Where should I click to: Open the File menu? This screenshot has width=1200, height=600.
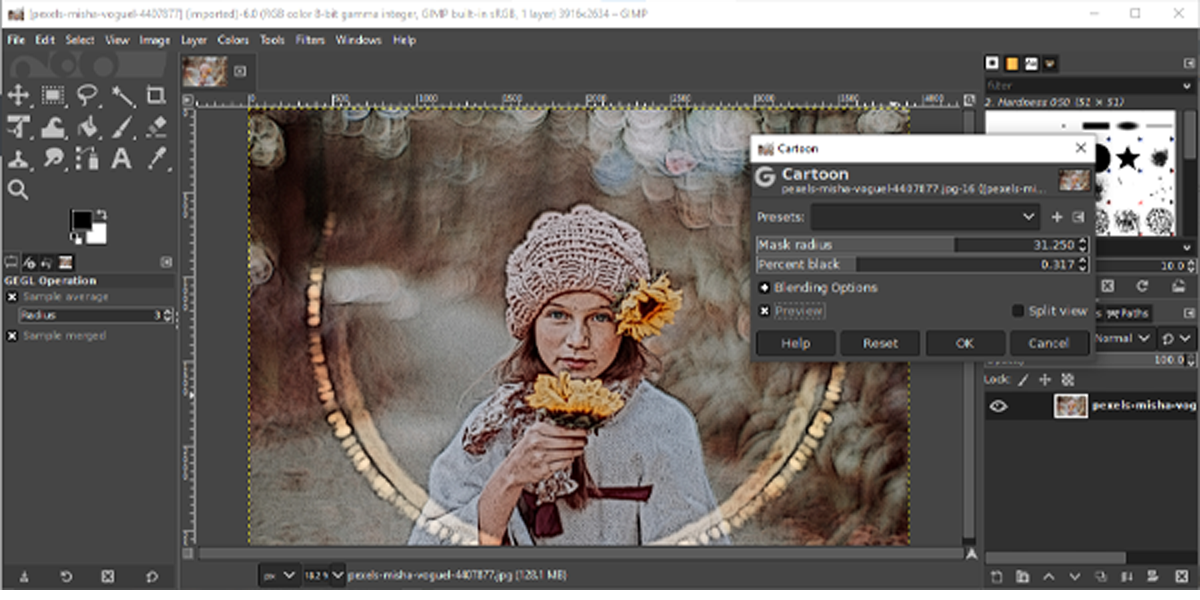click(x=16, y=40)
